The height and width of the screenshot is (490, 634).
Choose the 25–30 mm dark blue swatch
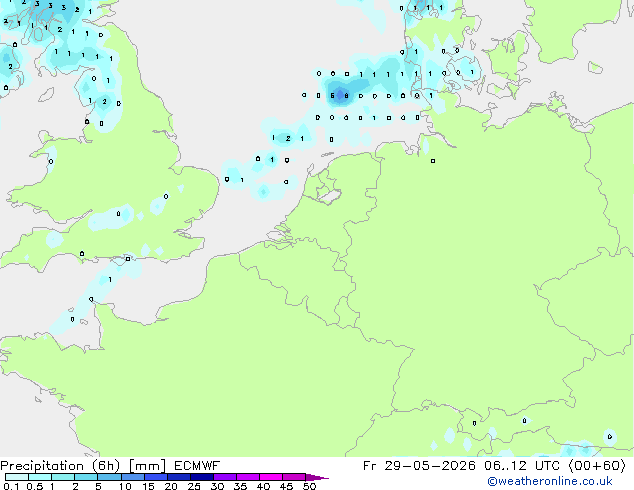(202, 477)
